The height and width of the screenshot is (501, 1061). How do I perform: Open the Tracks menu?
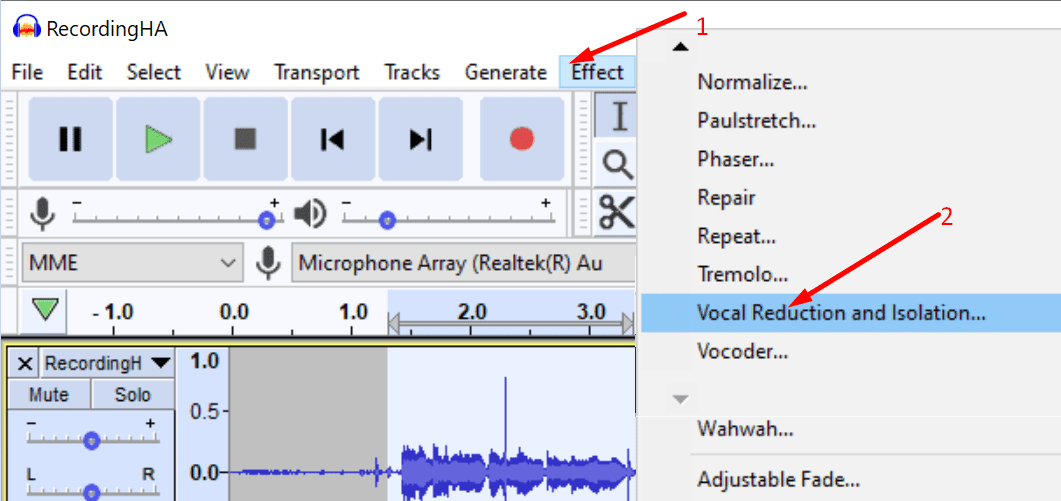tap(412, 72)
